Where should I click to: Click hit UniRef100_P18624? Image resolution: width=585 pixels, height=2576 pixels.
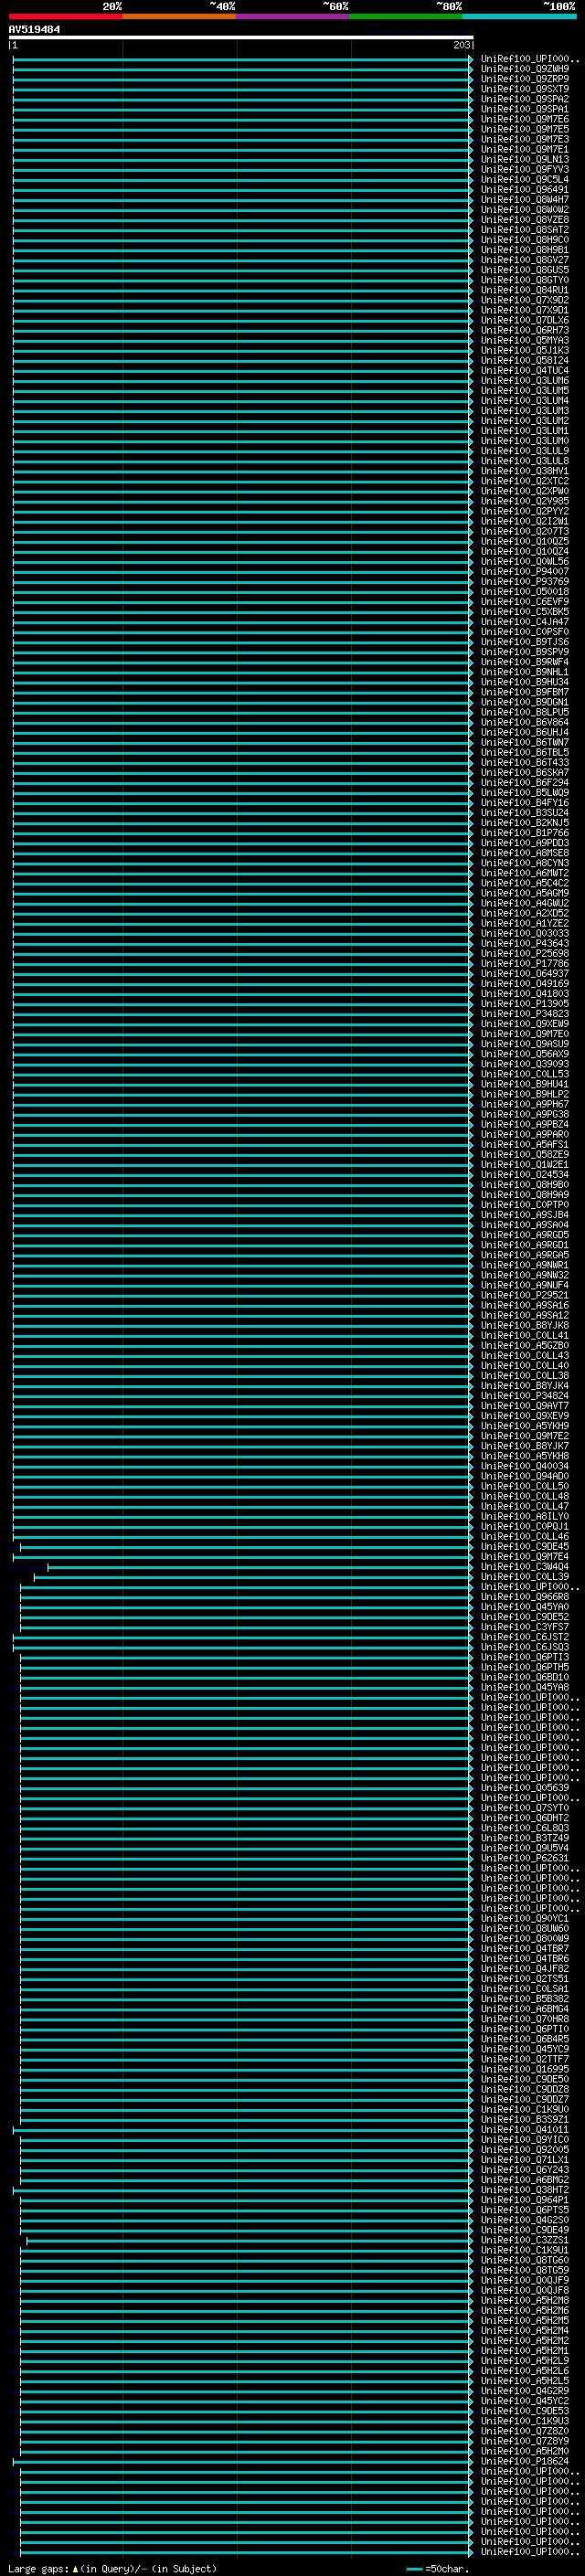pos(525,2461)
